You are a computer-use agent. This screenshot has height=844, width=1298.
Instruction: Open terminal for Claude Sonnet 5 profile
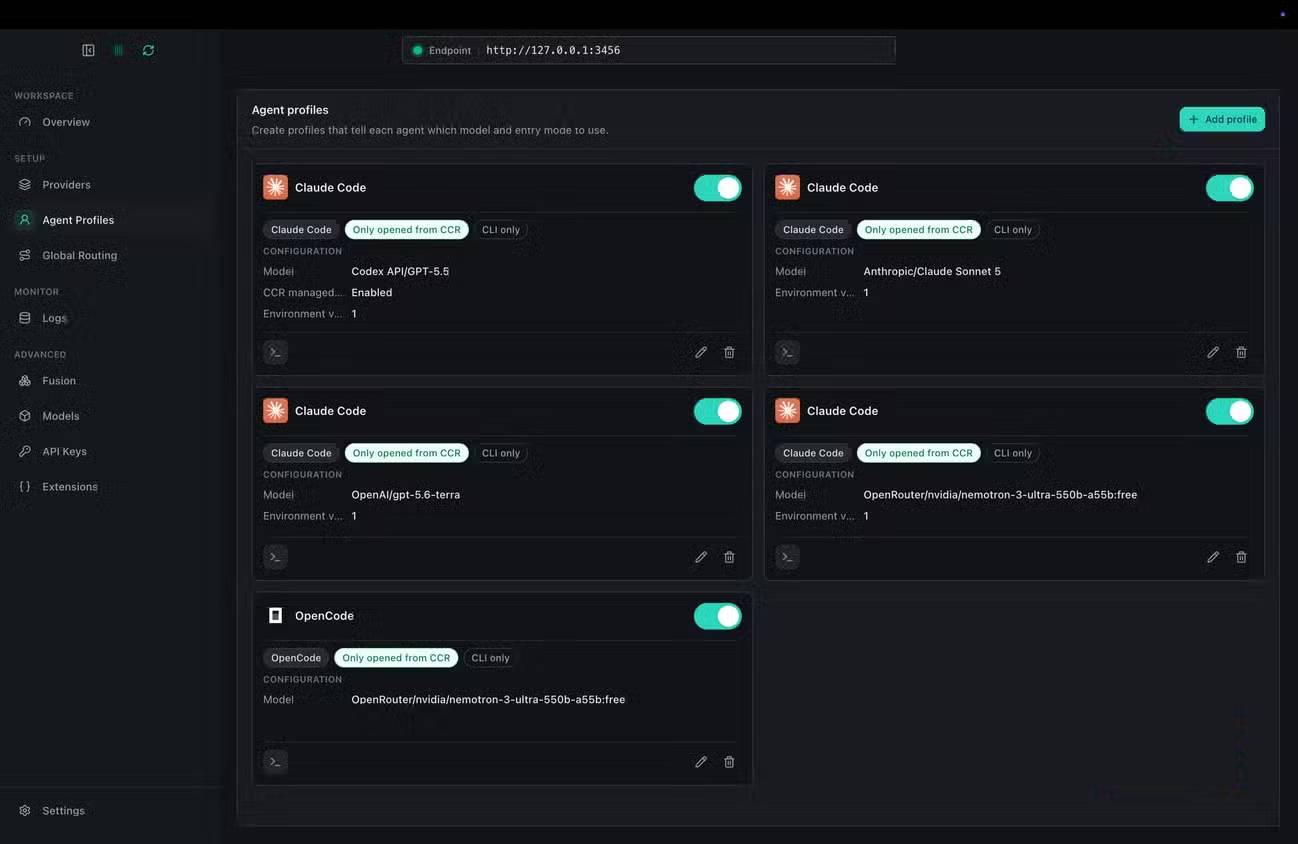(787, 352)
